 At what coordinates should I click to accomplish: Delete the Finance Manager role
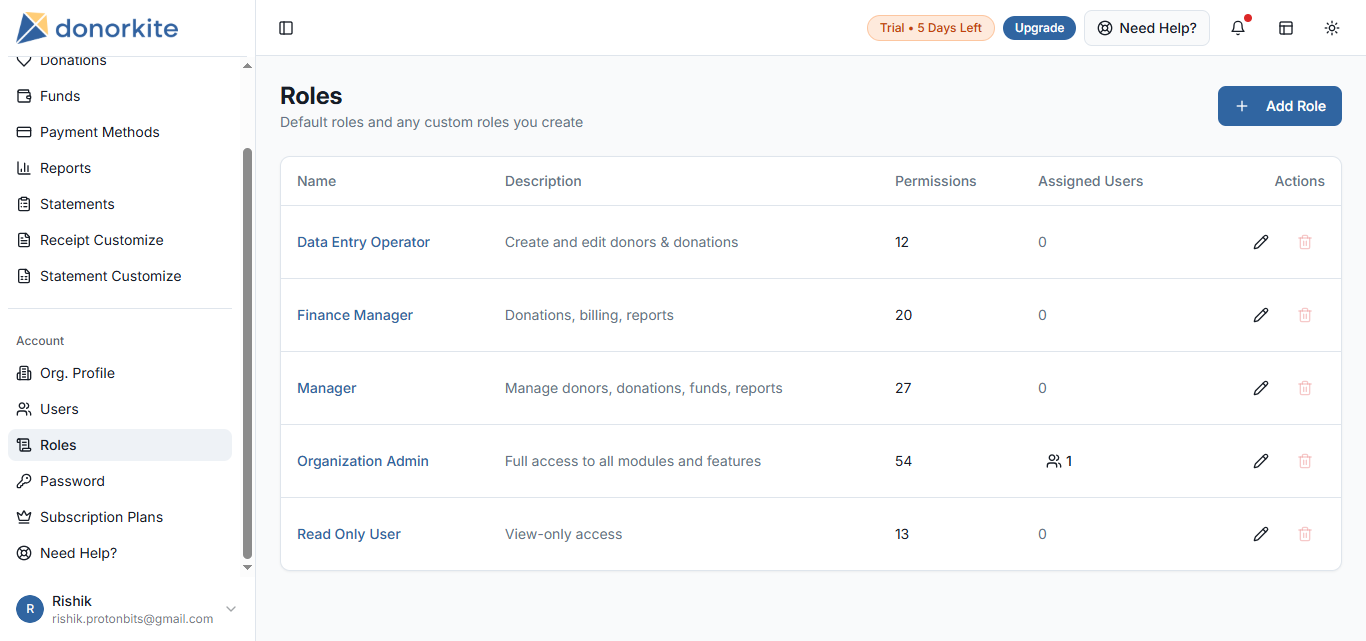click(1305, 315)
